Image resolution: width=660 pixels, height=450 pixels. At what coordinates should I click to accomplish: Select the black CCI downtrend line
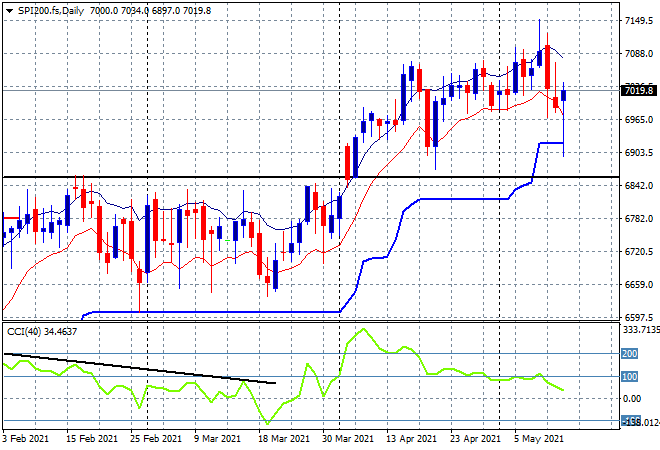point(139,368)
